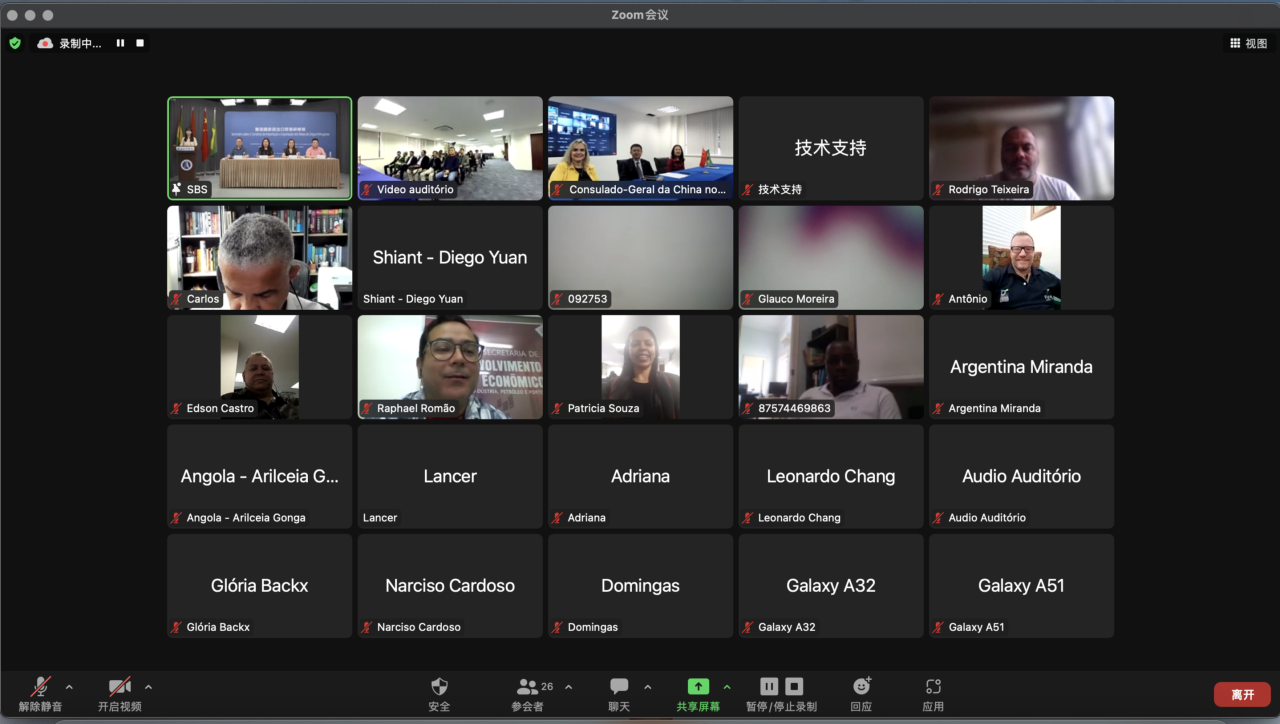
Task: Expand the audio options arrow beside mute
Action: 69,687
